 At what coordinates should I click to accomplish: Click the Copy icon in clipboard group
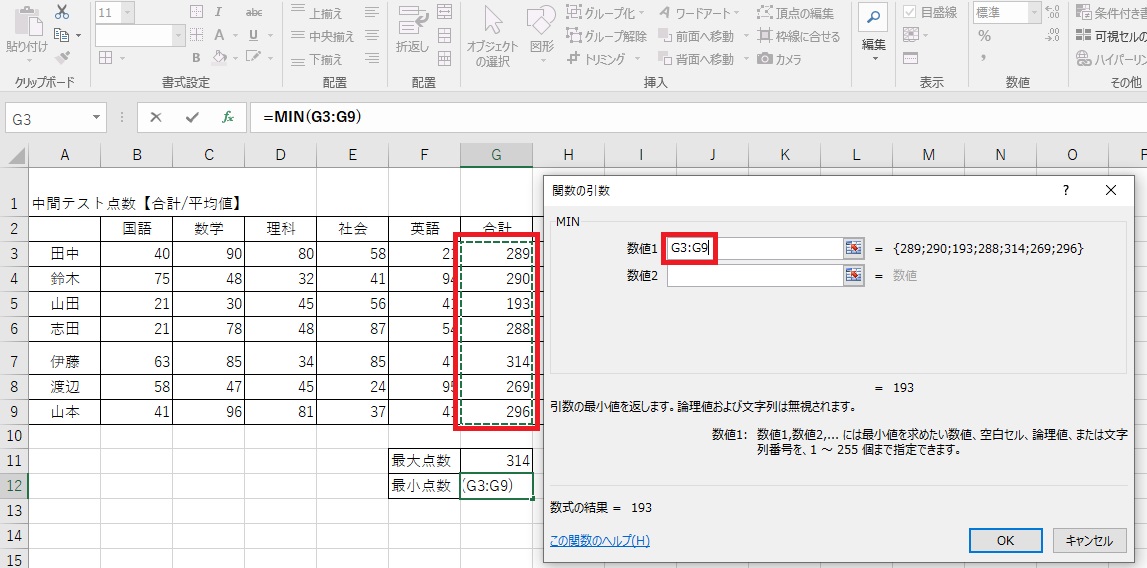(61, 35)
